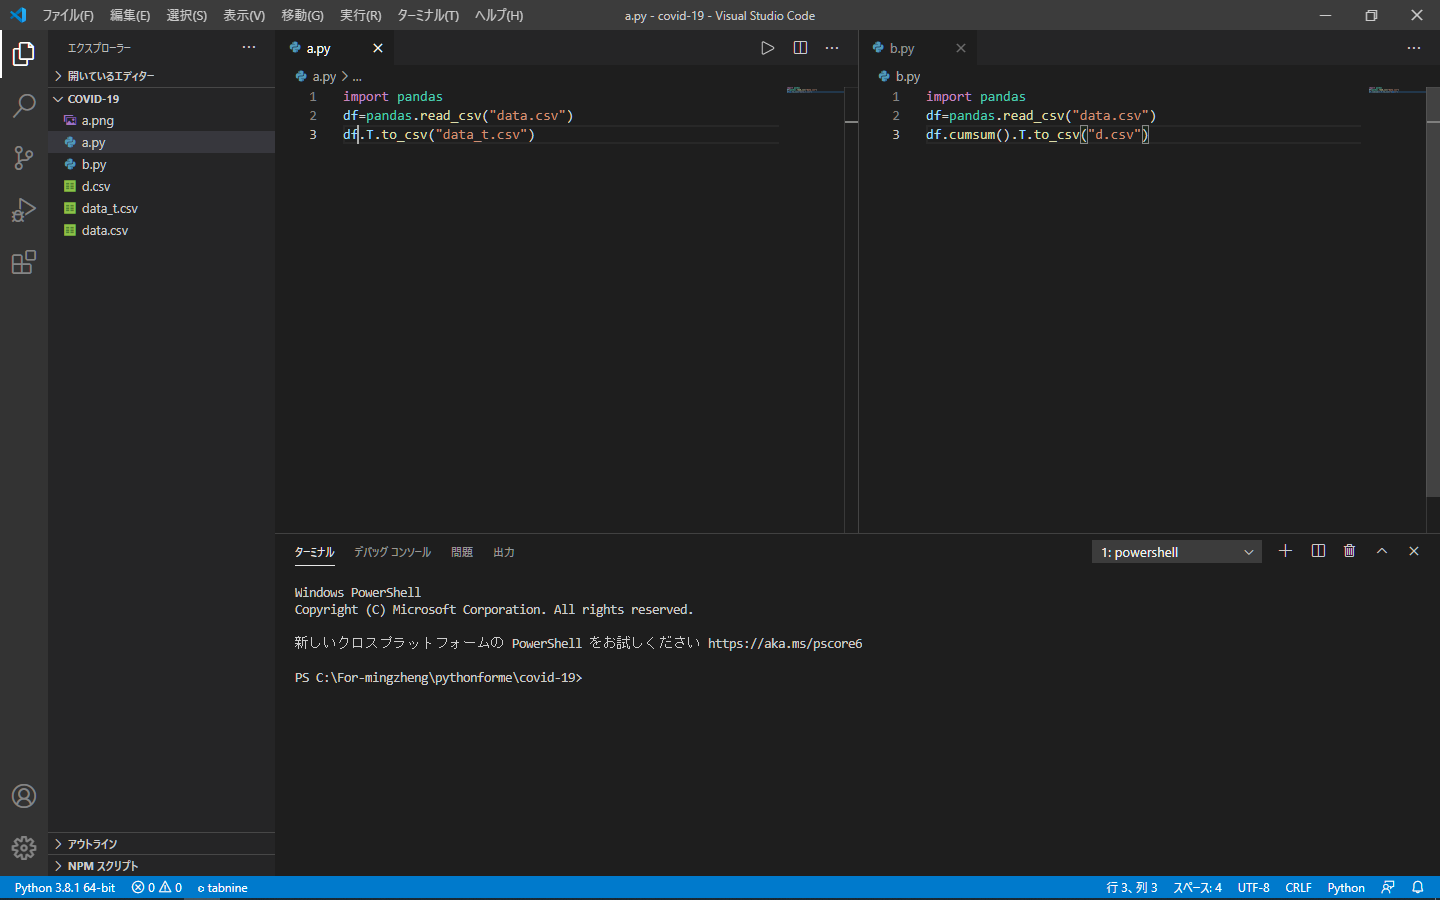Split the terminal panel
1440x900 pixels.
pyautogui.click(x=1318, y=551)
